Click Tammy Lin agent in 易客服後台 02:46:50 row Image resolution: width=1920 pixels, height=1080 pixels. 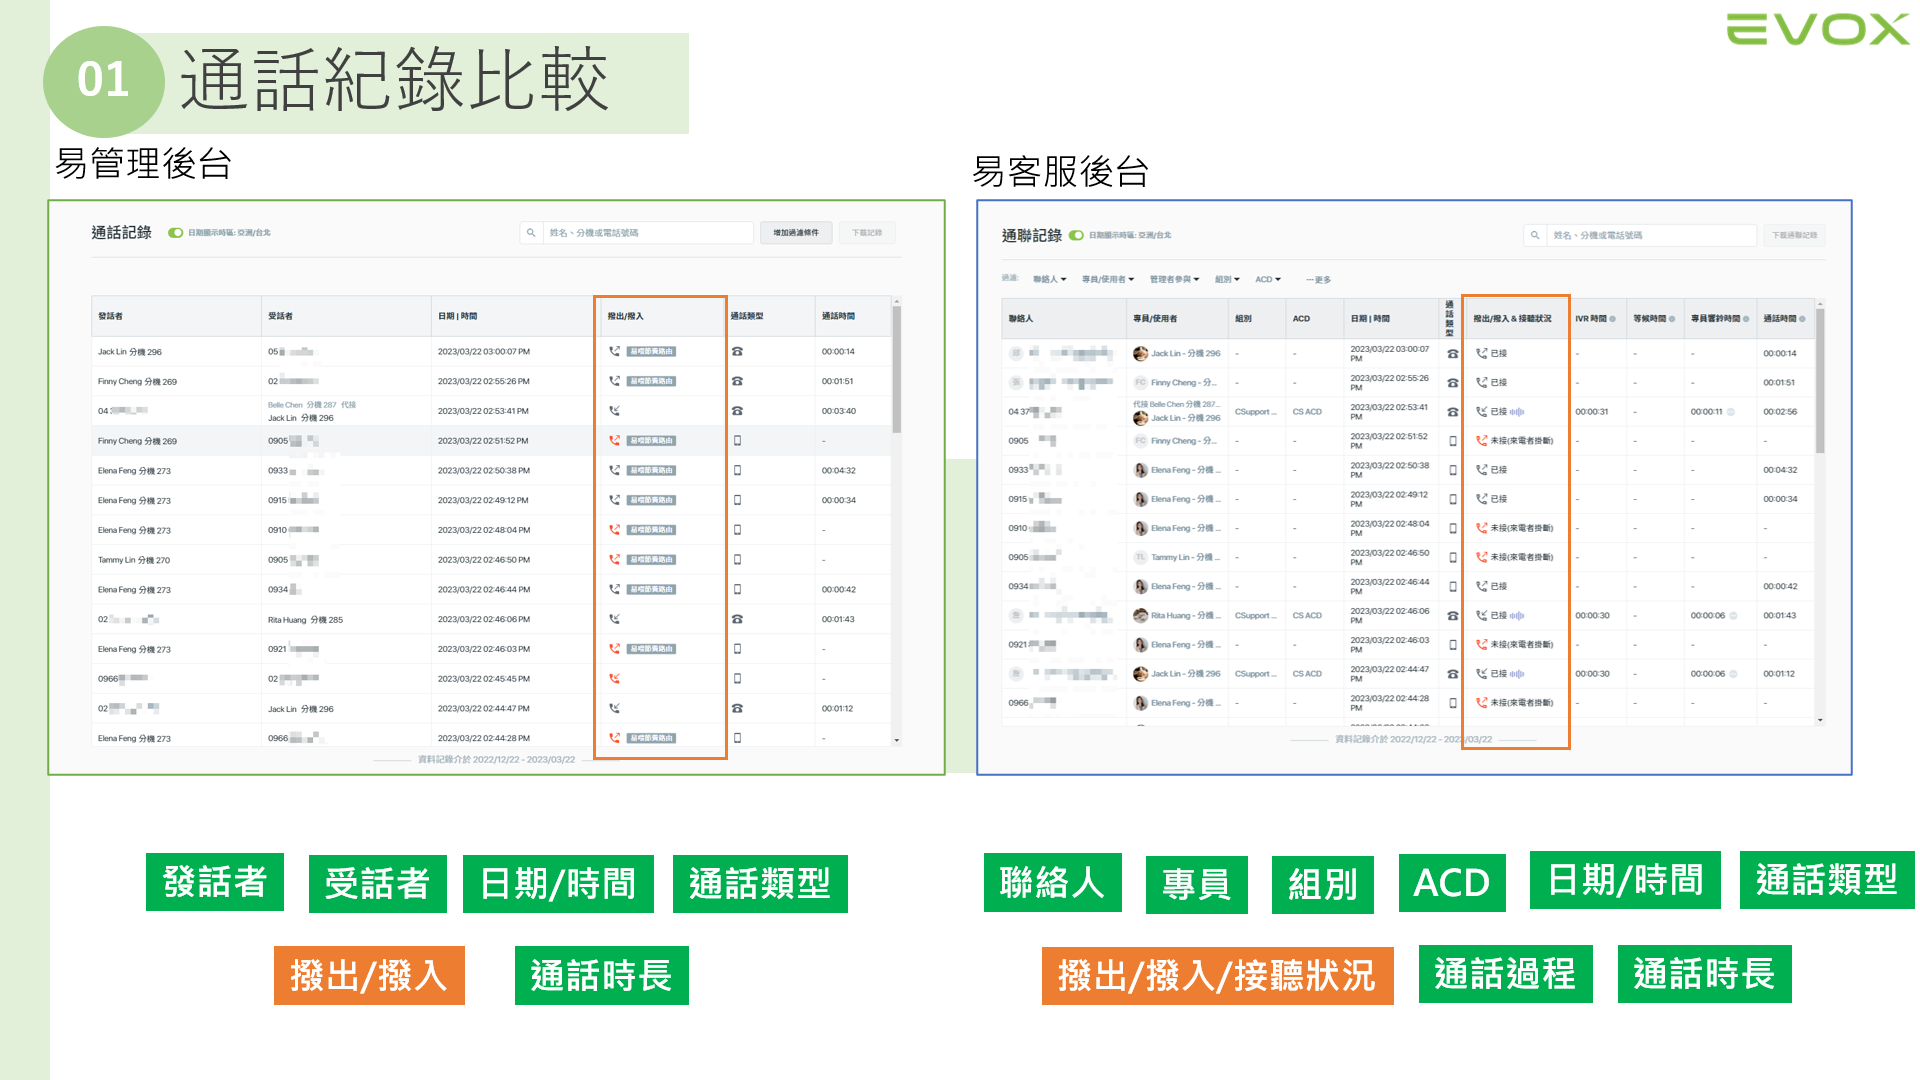click(x=1185, y=558)
